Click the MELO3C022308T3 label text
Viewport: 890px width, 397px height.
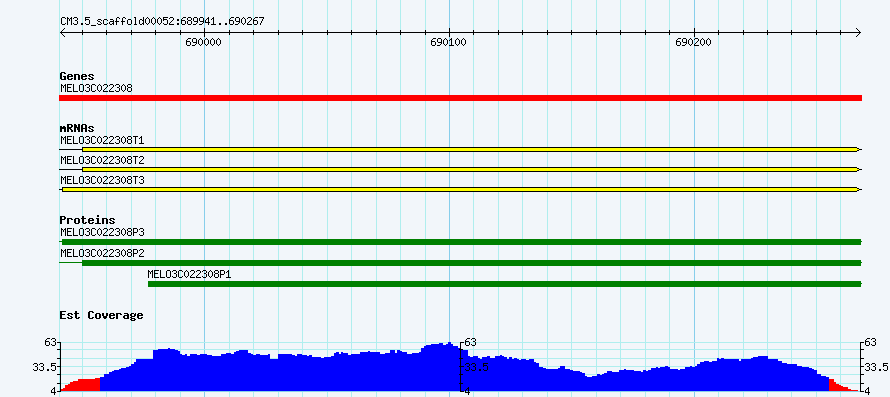pos(102,181)
